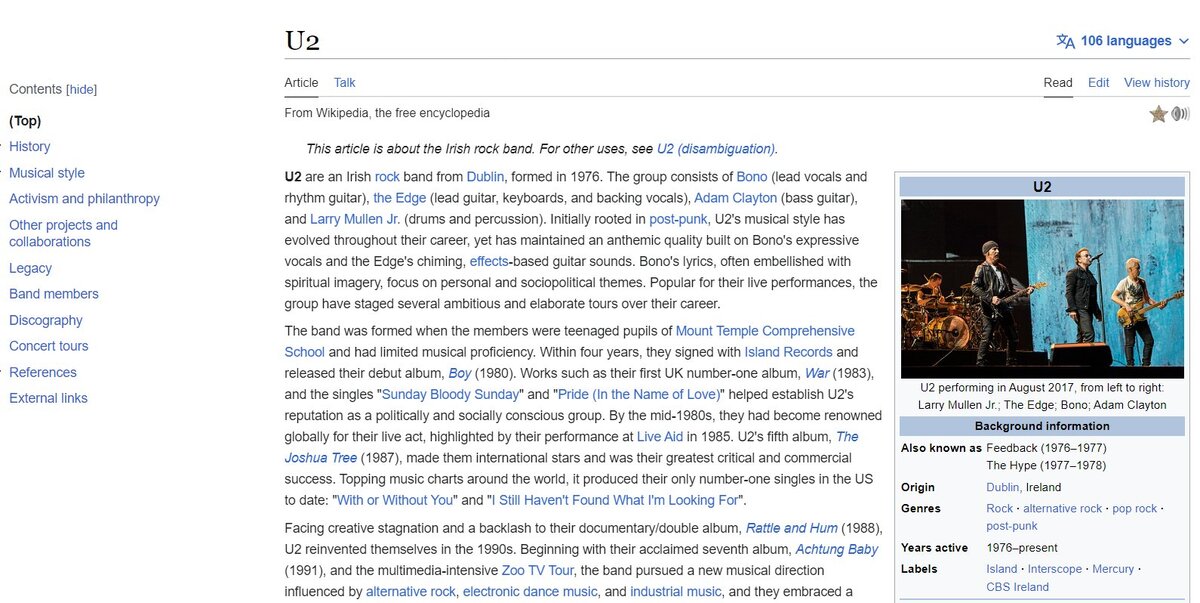Select the Article tab

click(x=302, y=83)
